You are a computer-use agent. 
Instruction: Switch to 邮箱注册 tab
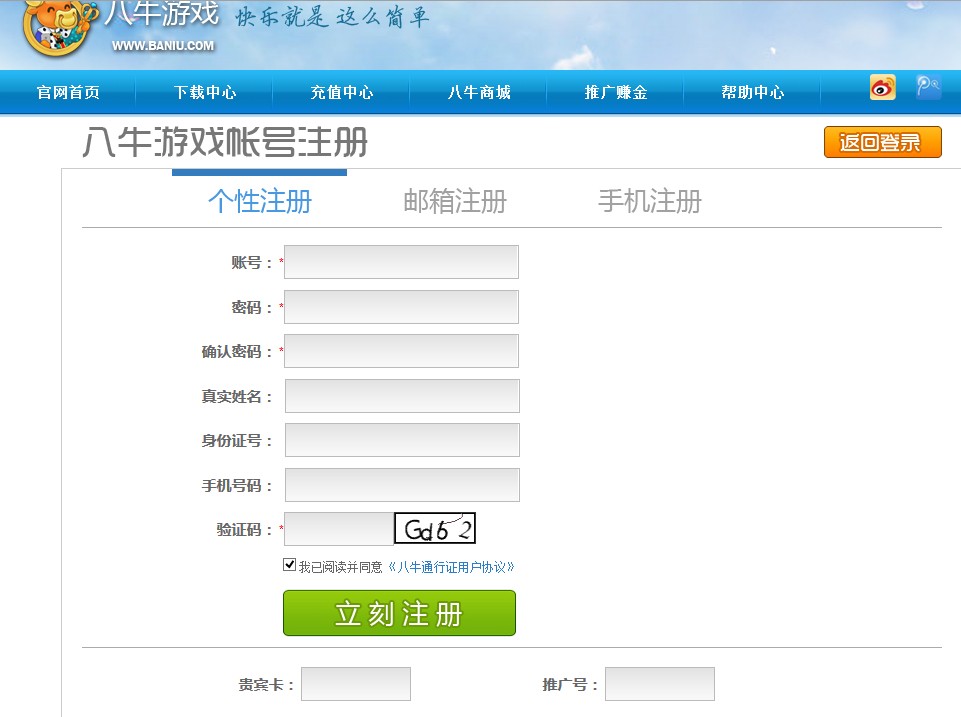point(455,201)
